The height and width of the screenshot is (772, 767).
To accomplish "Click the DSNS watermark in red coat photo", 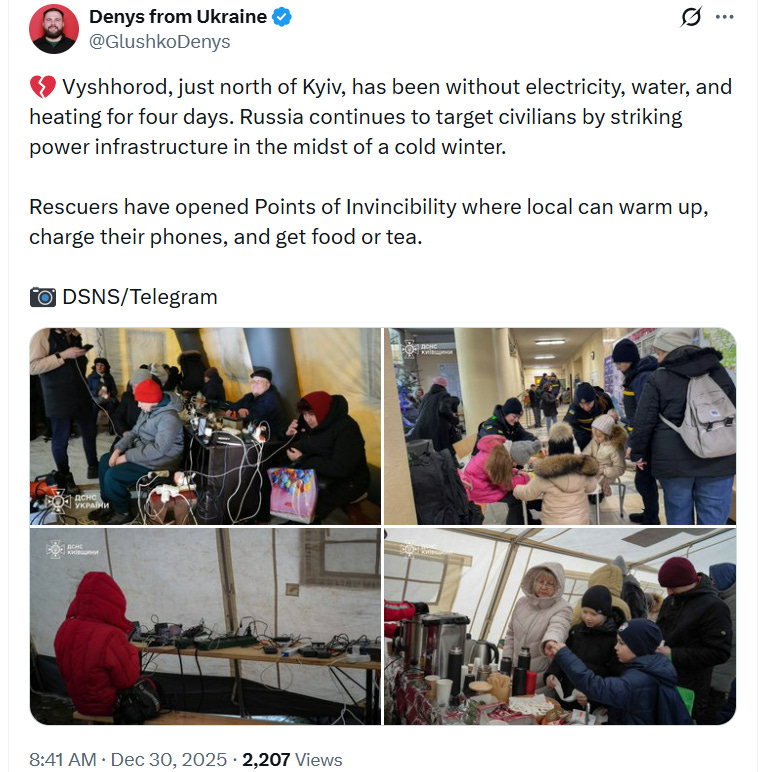I will click(x=72, y=549).
